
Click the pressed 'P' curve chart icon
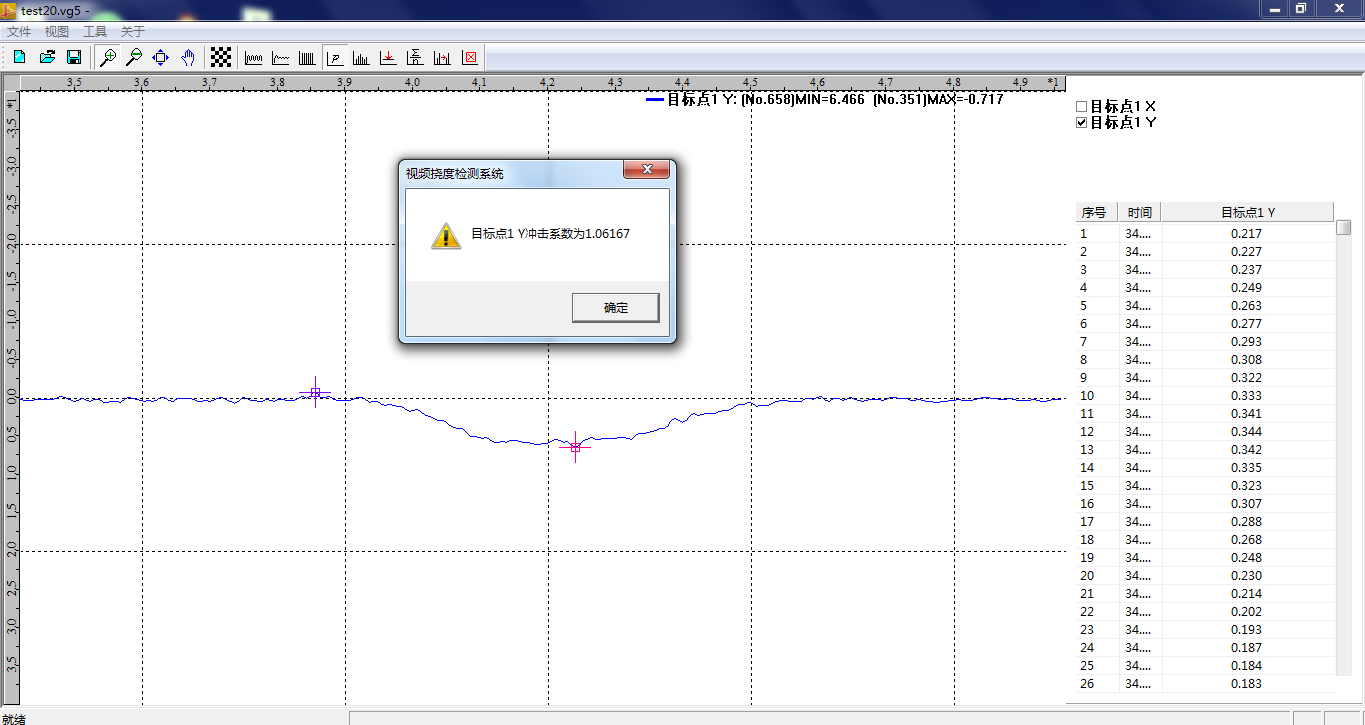335,57
